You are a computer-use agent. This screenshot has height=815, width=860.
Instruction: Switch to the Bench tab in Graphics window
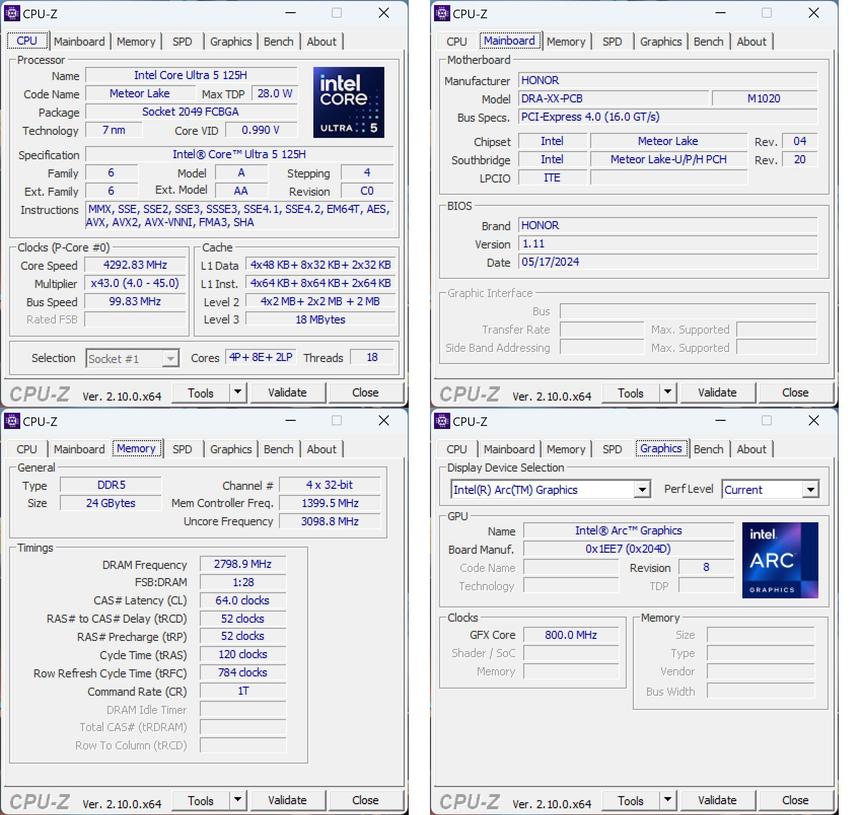tap(708, 449)
